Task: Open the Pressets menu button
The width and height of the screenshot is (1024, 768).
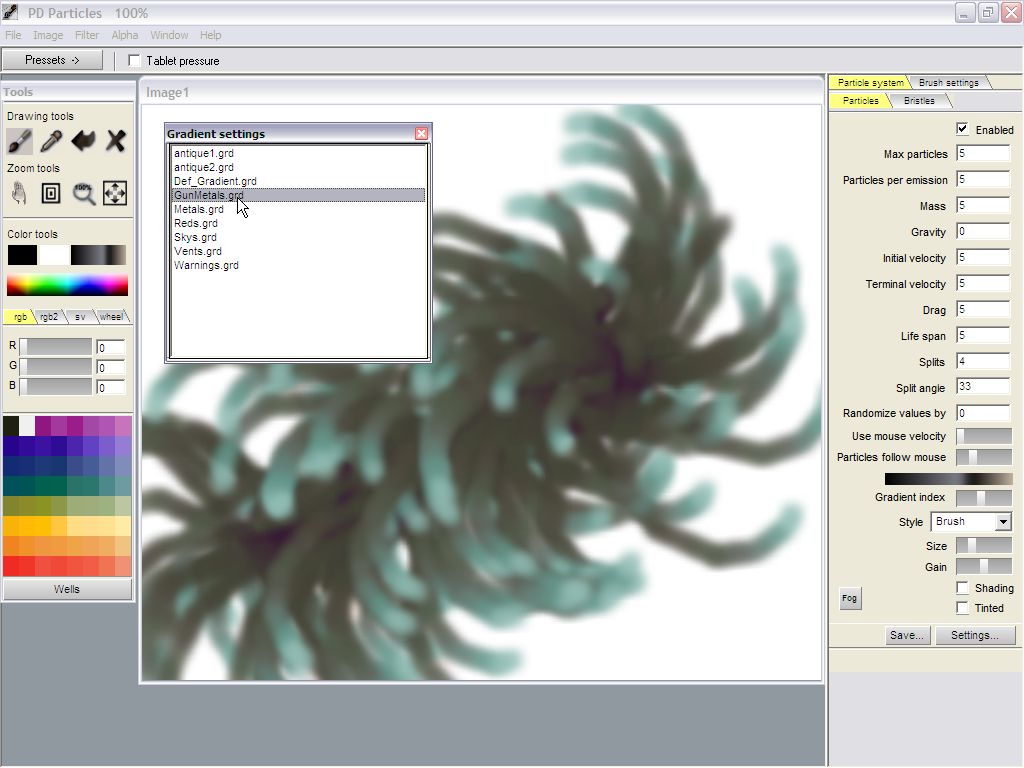Action: (x=52, y=60)
